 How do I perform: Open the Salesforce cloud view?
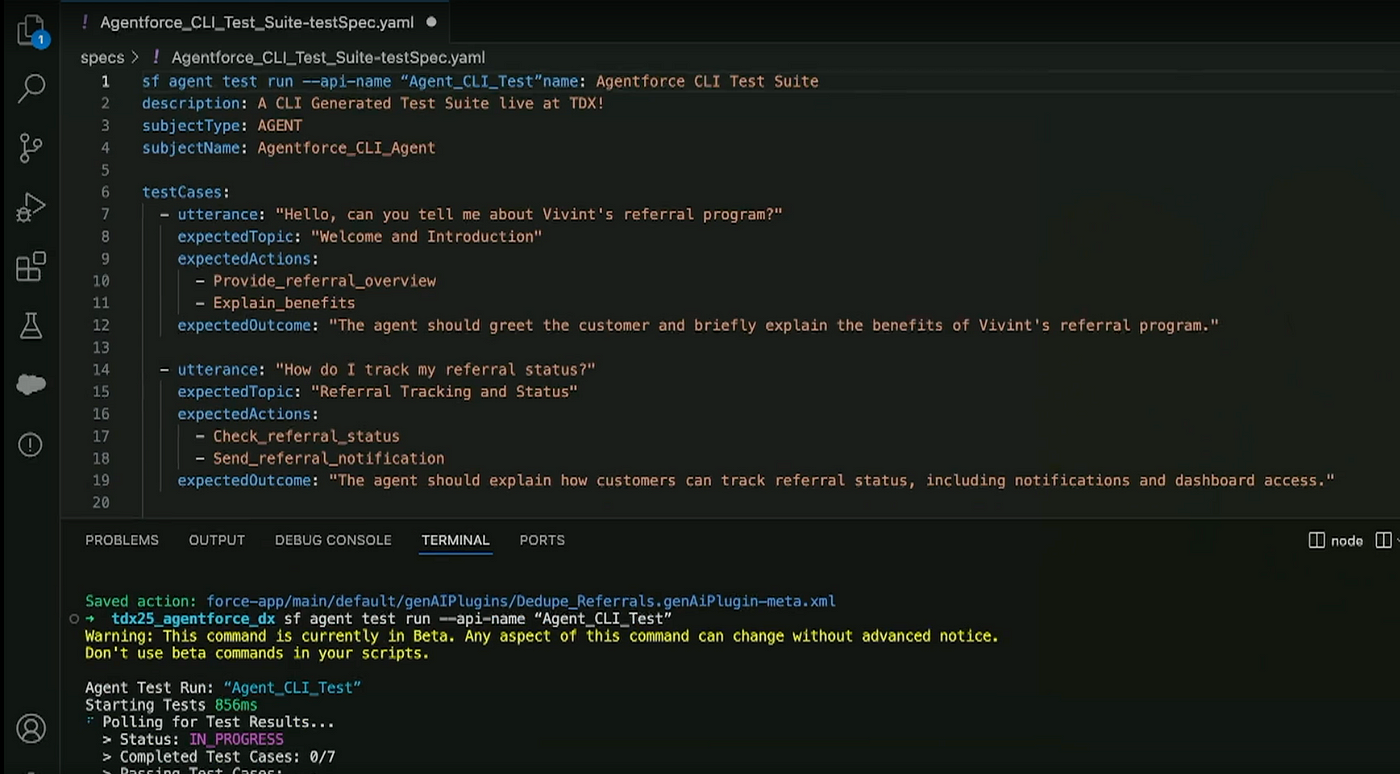pyautogui.click(x=31, y=385)
